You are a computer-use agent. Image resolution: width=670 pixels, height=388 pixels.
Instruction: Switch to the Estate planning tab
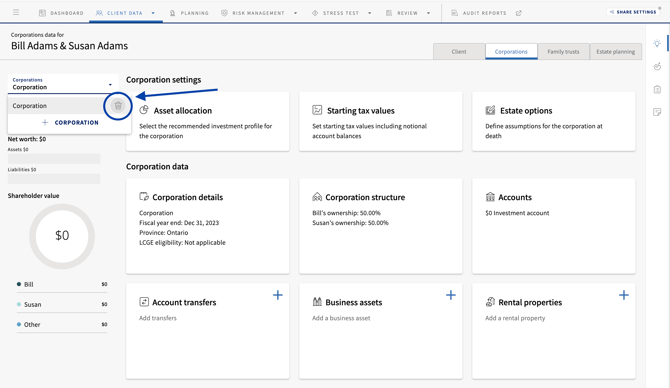tap(615, 52)
